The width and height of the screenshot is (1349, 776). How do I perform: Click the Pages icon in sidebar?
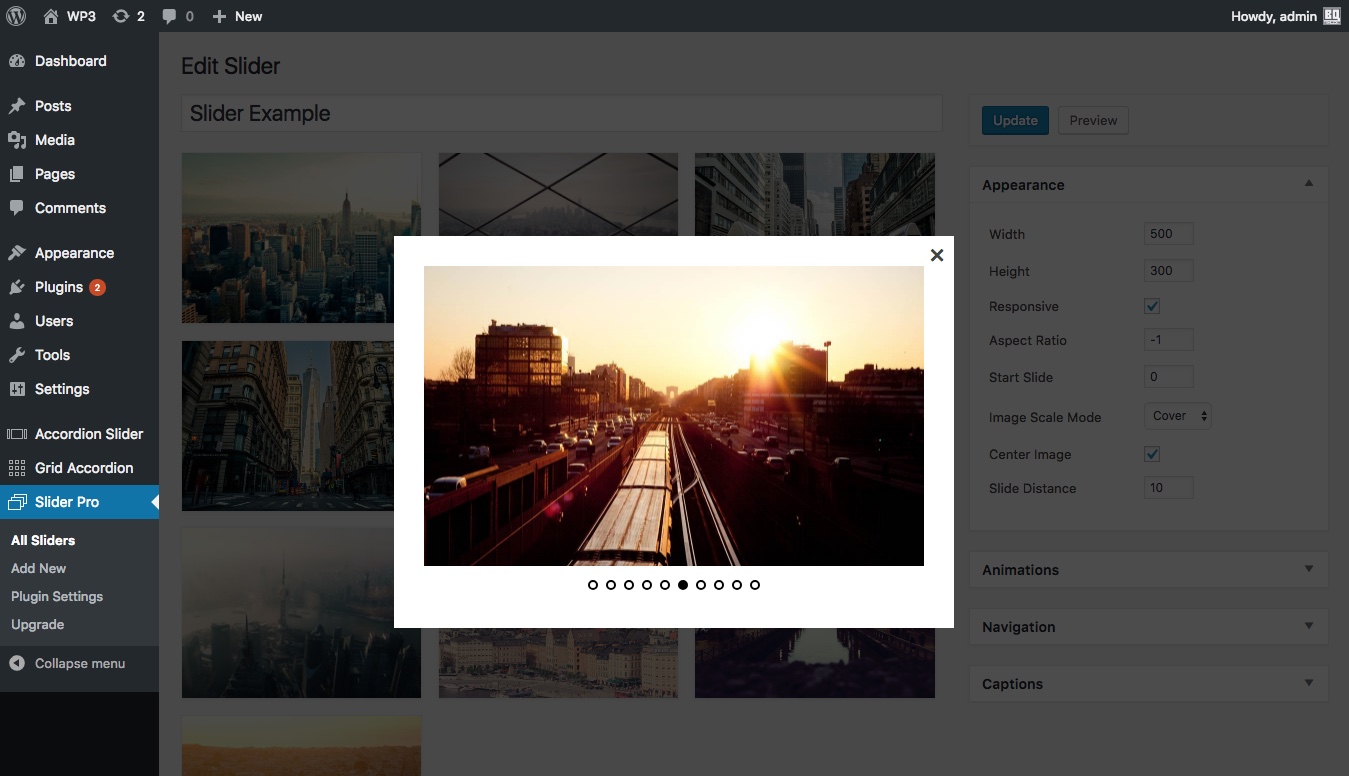click(x=16, y=174)
